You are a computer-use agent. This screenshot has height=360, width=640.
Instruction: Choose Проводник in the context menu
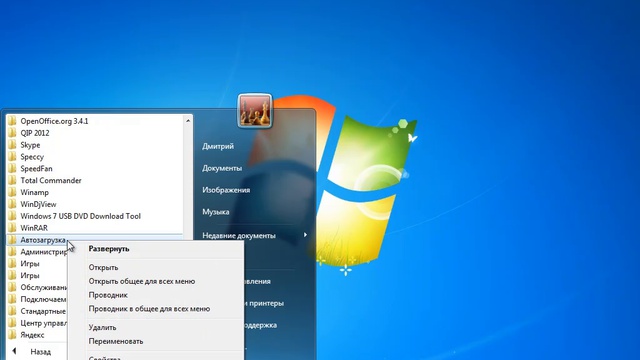point(108,295)
